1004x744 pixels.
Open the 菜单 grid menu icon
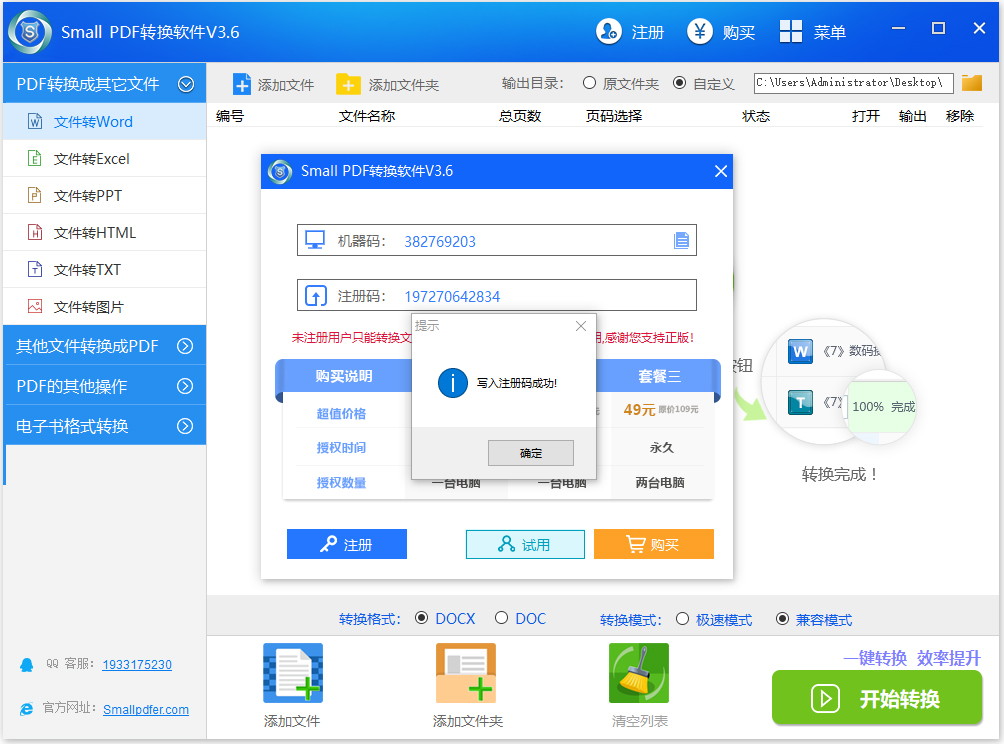click(791, 31)
